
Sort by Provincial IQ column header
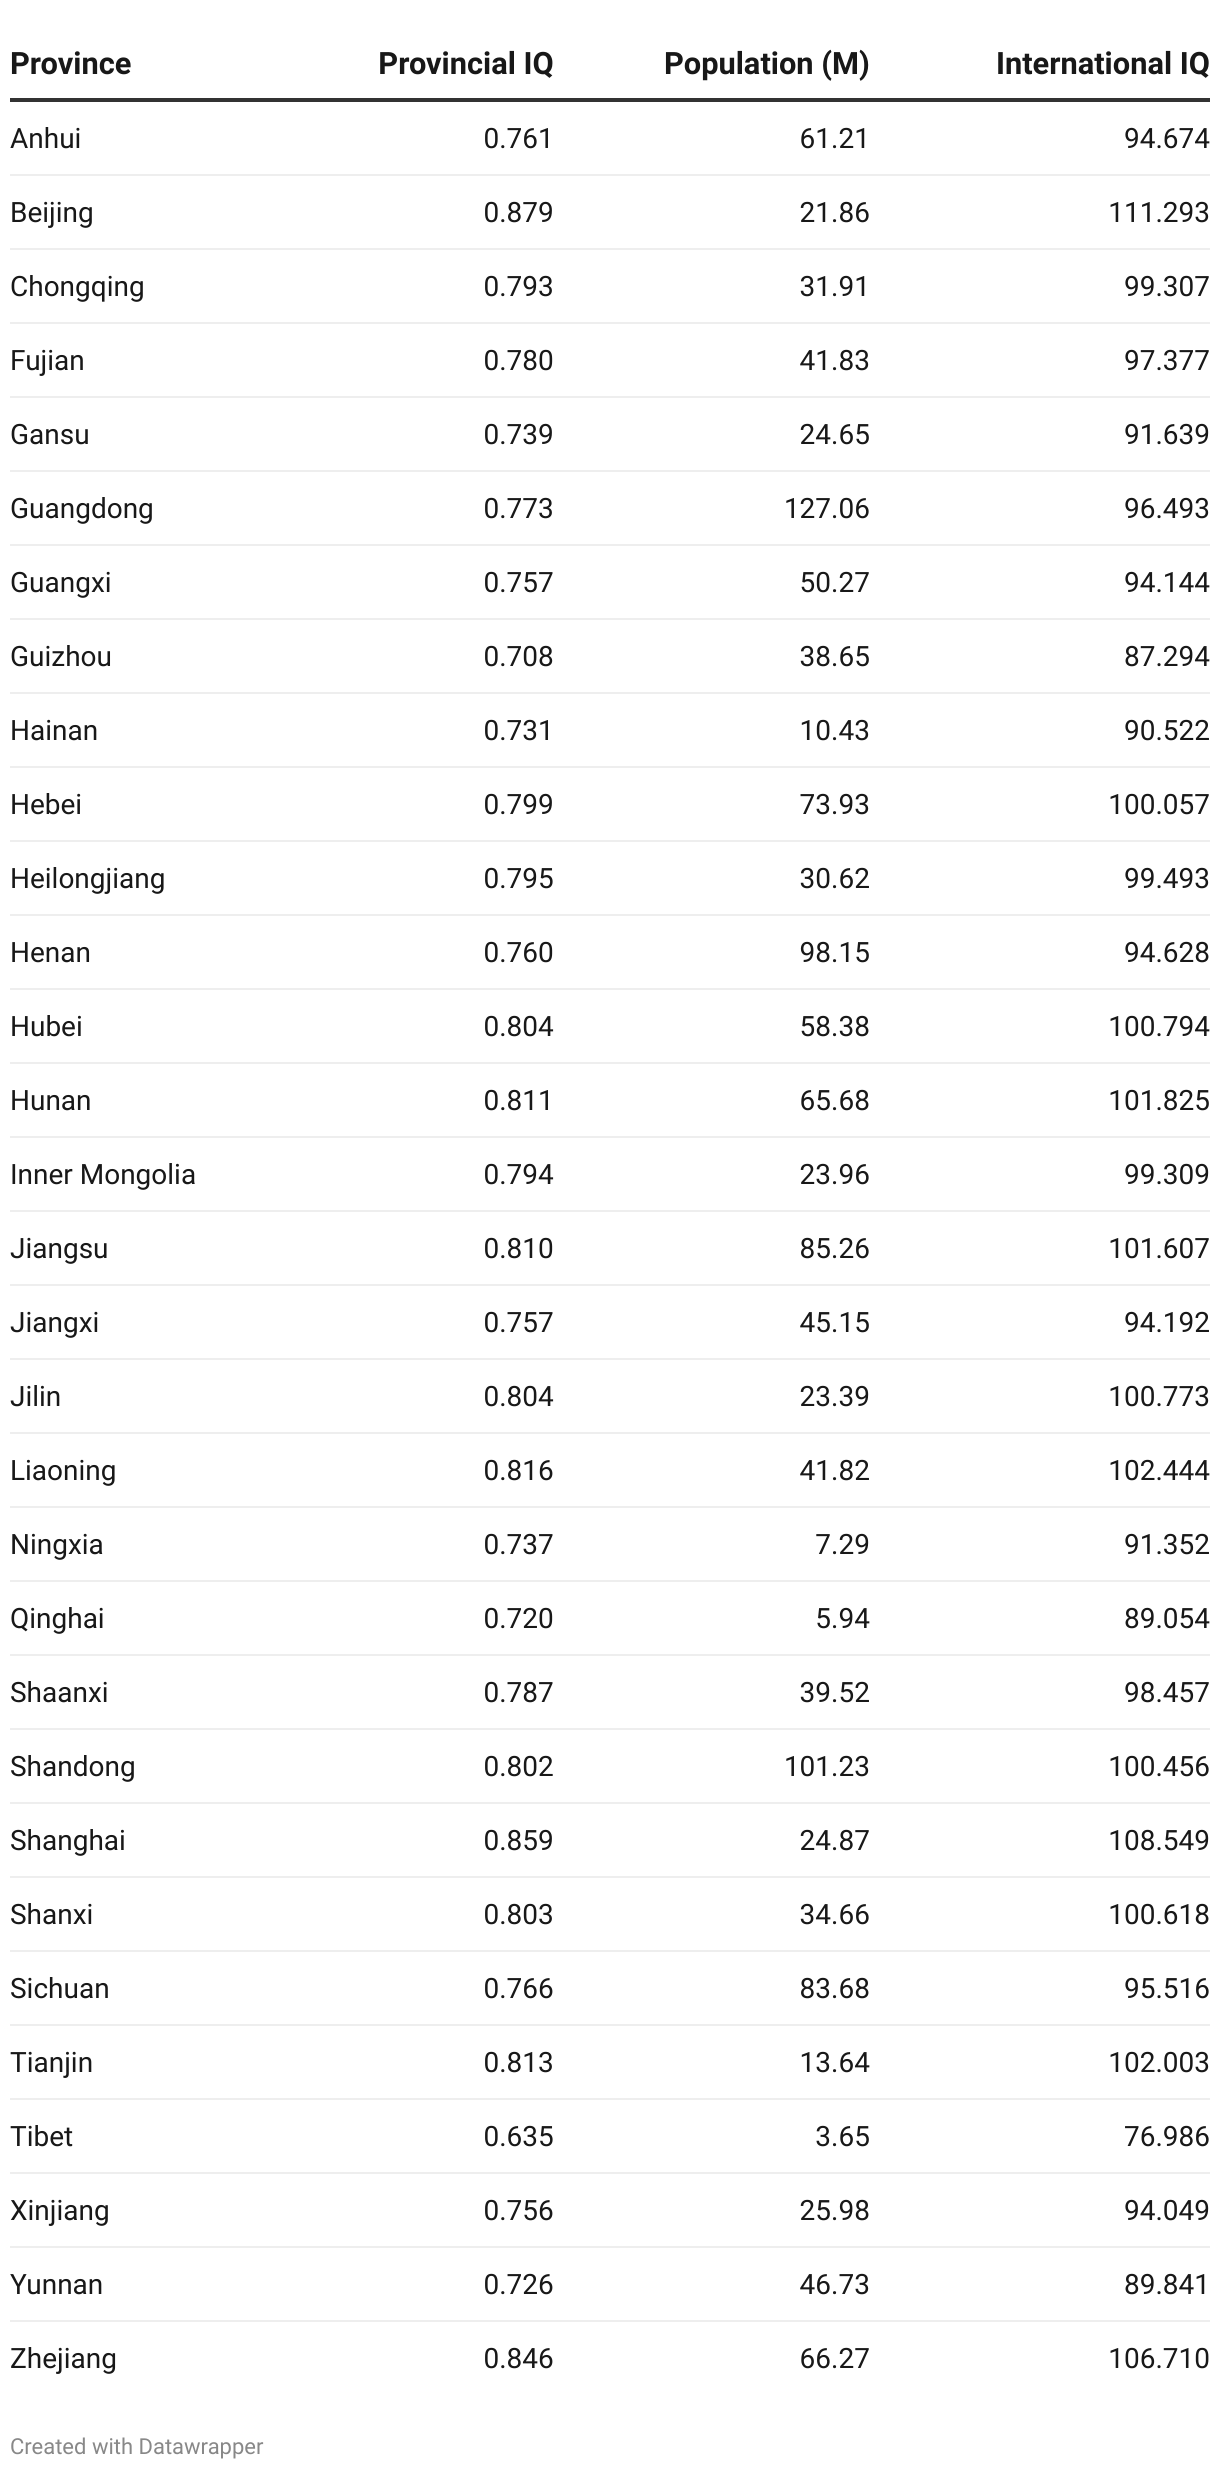point(465,64)
